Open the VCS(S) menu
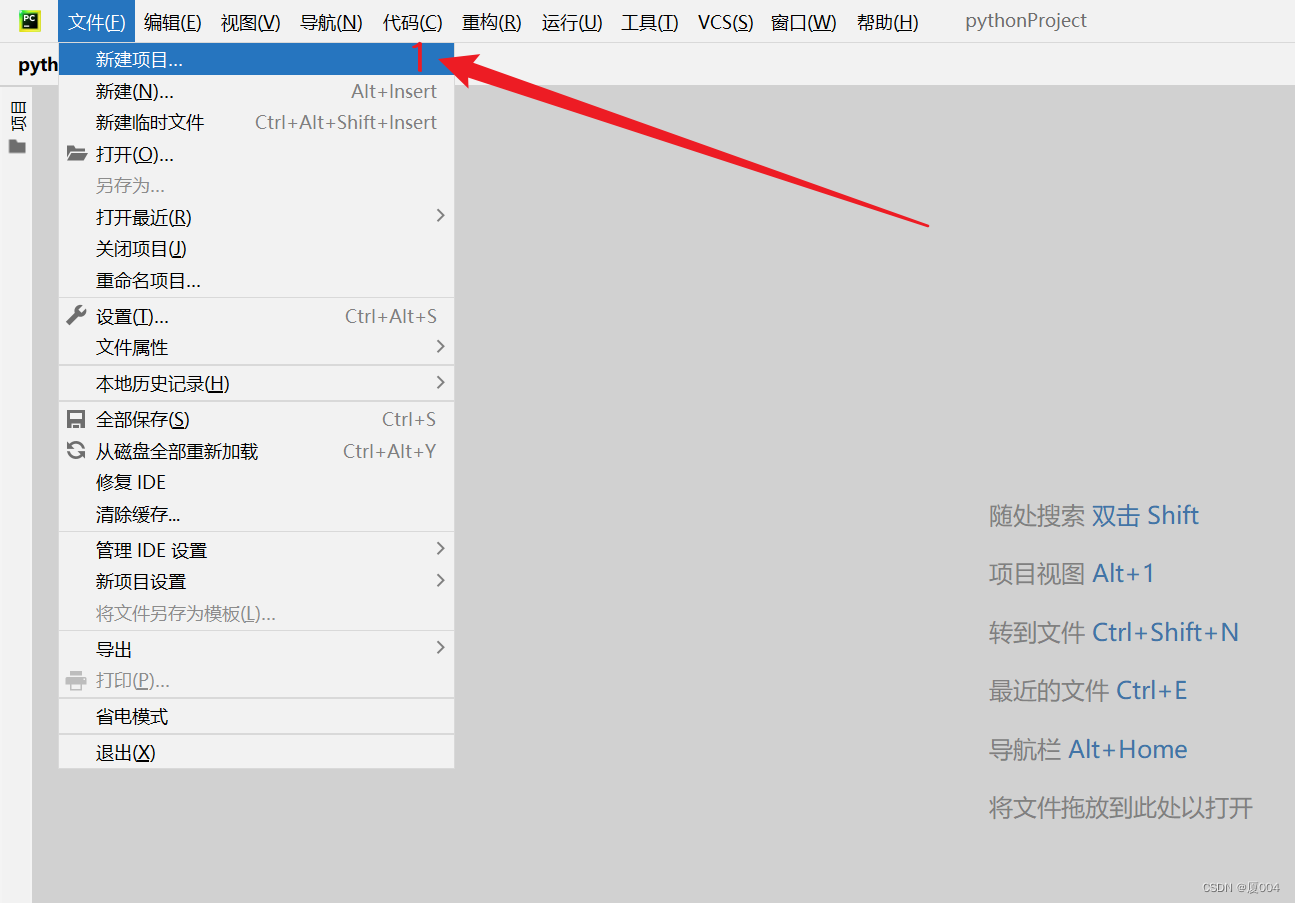 (725, 22)
